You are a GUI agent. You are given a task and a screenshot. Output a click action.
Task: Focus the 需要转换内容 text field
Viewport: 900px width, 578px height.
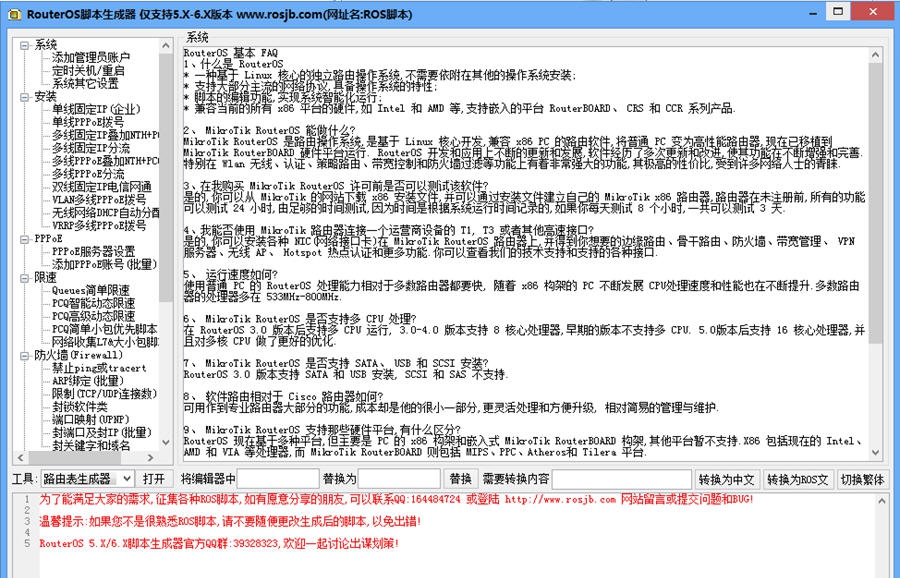tap(622, 479)
